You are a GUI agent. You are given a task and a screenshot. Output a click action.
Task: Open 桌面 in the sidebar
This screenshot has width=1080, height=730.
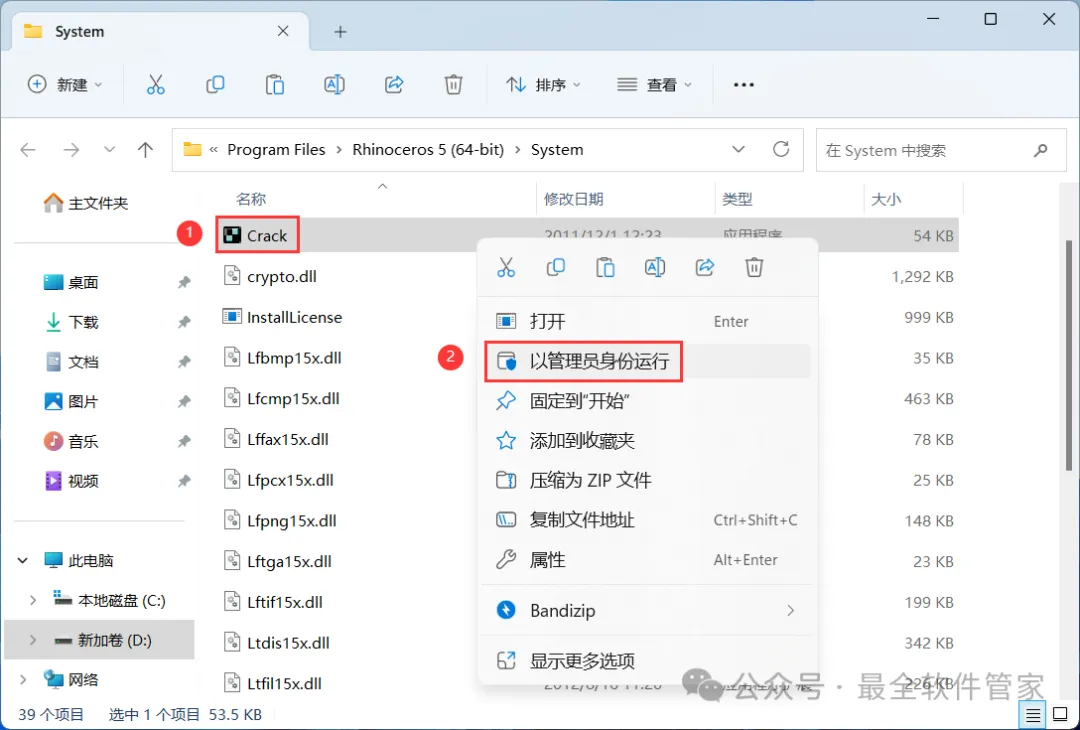(x=72, y=282)
